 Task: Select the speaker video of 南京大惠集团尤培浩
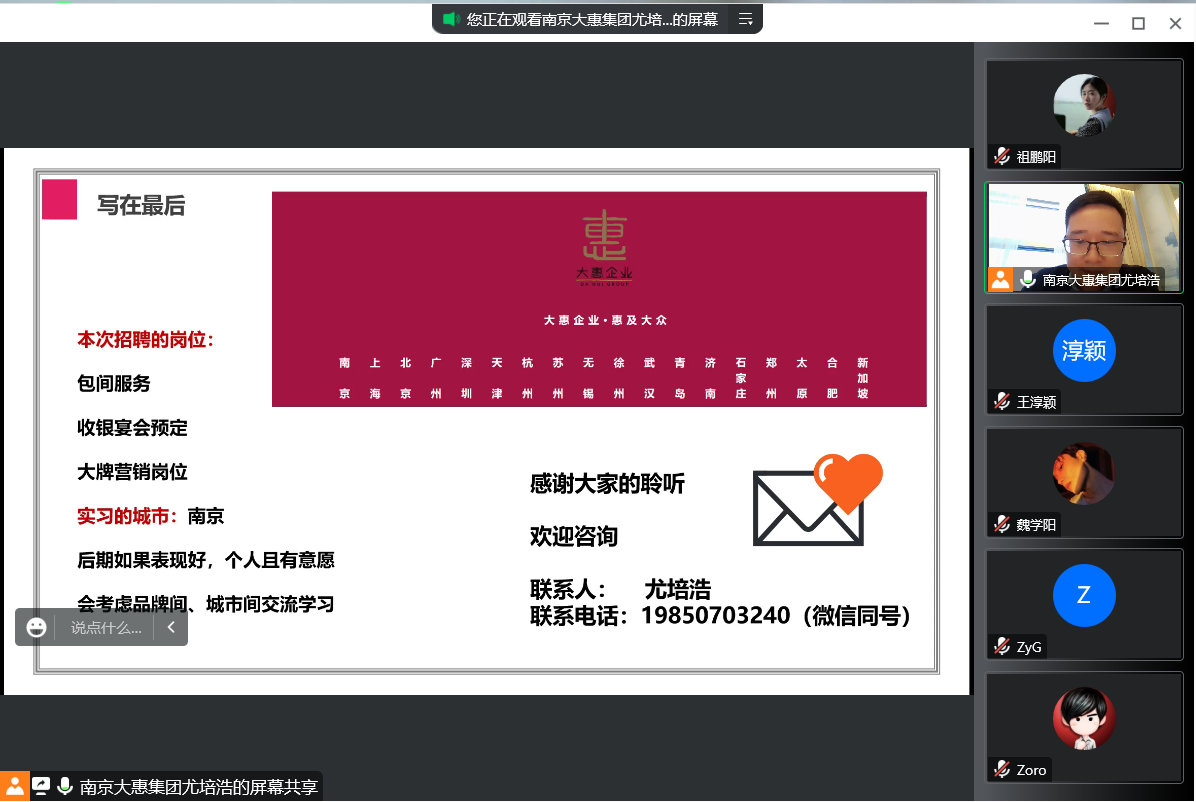coord(1084,230)
